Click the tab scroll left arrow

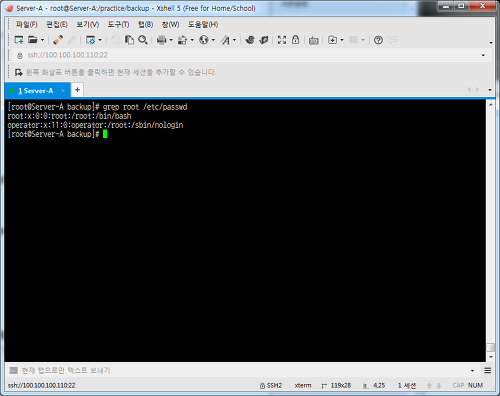(469, 89)
